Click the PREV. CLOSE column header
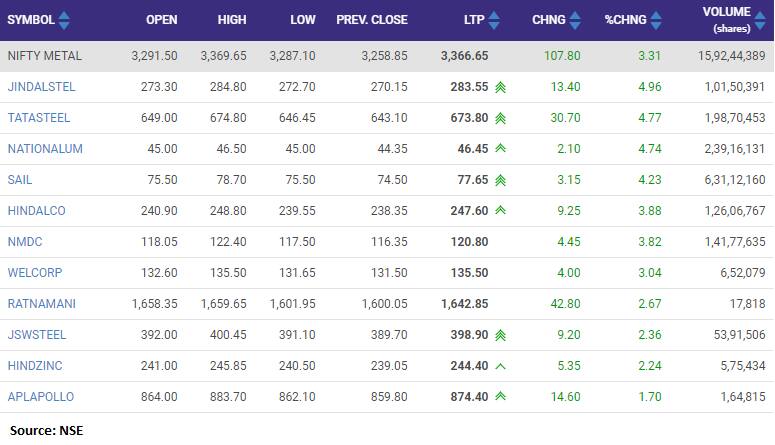Screen dimensions: 775x445 pos(372,20)
